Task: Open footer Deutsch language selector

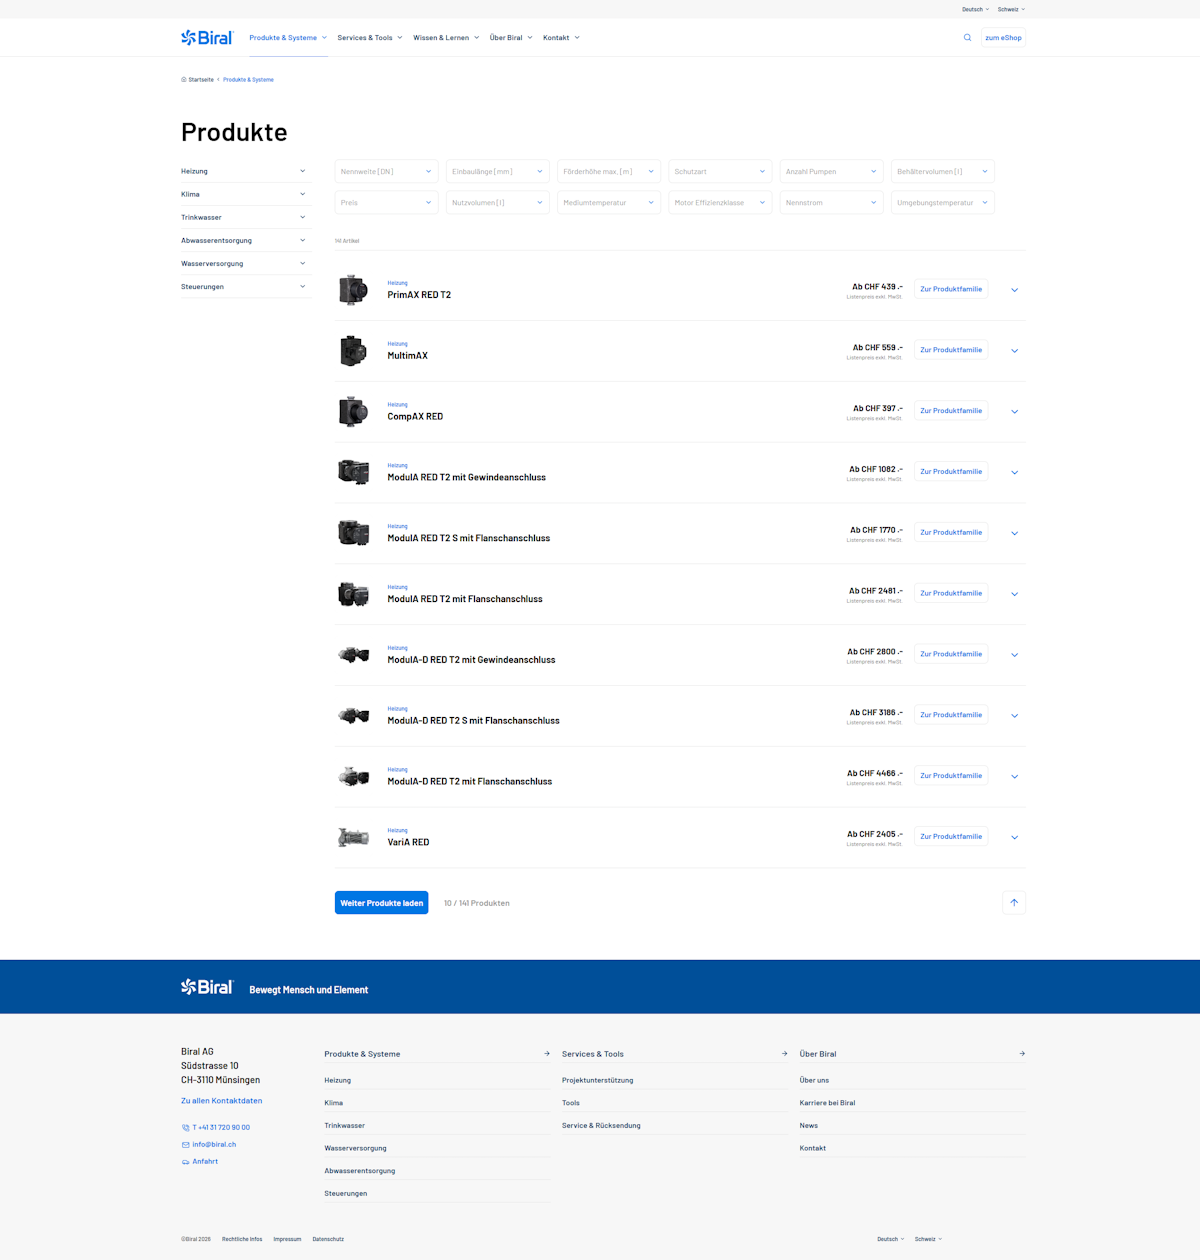Action: (891, 1239)
